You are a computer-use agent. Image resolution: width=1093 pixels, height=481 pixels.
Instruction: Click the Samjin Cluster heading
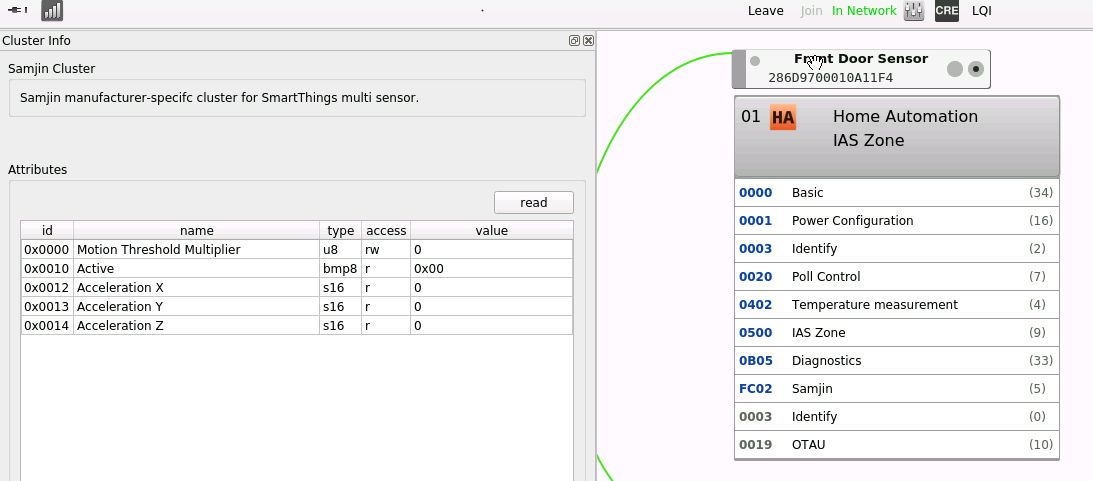pyautogui.click(x=52, y=68)
